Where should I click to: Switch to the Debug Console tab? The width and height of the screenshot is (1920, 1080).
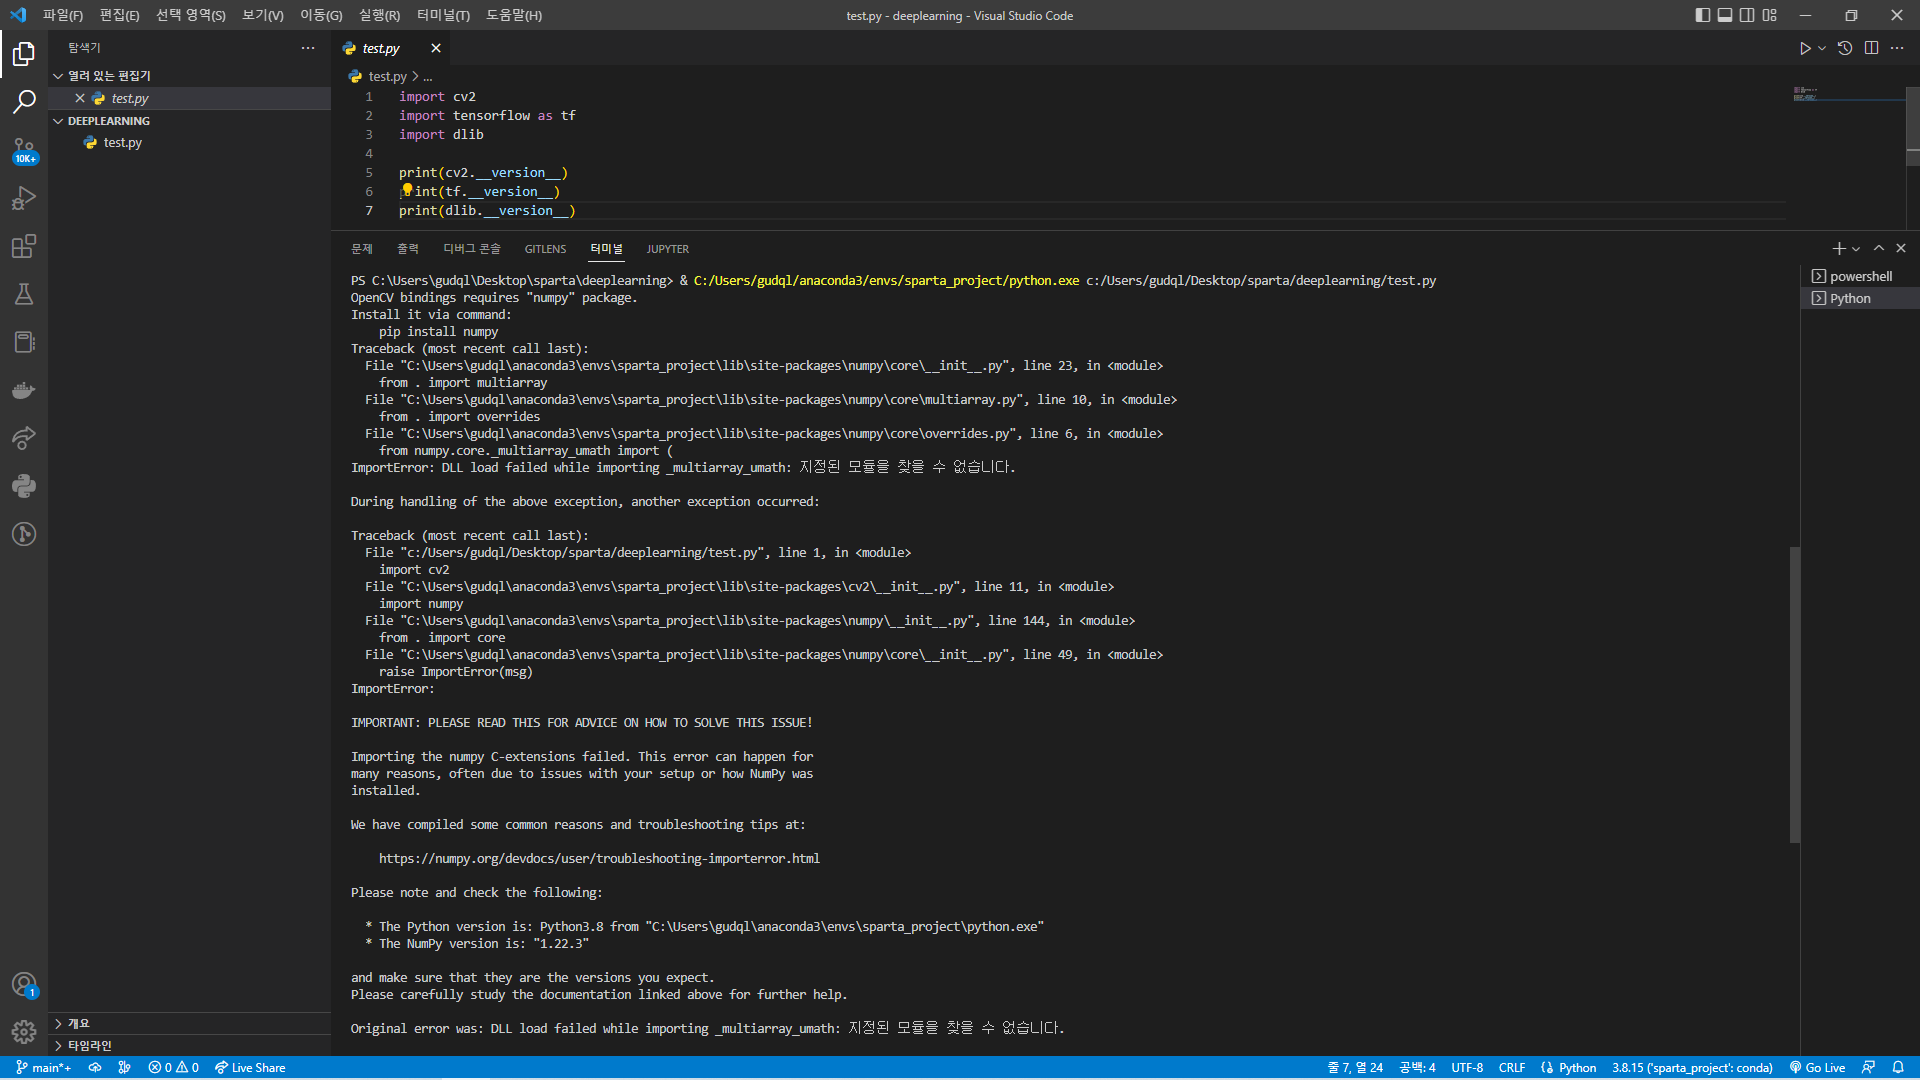pyautogui.click(x=472, y=248)
